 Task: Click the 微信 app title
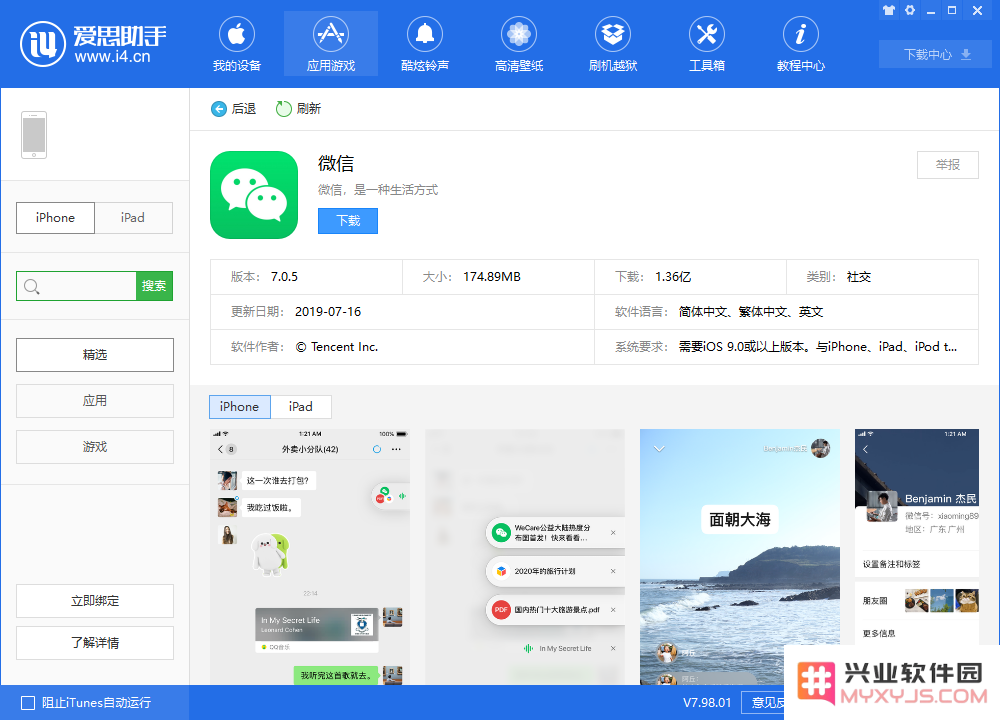[336, 164]
